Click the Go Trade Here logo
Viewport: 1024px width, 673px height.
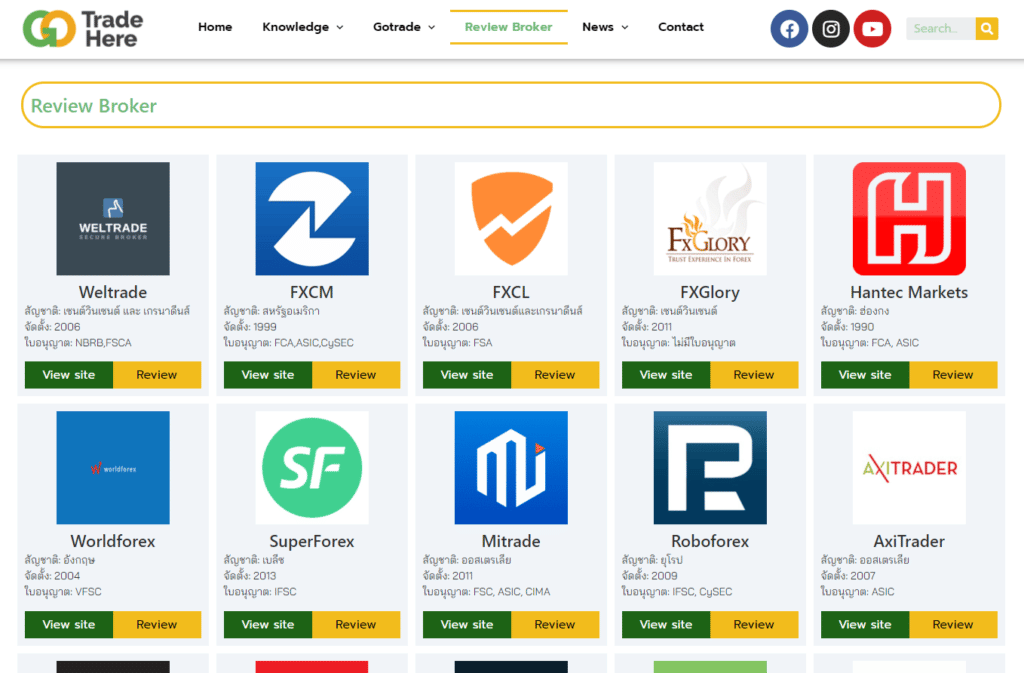83,29
